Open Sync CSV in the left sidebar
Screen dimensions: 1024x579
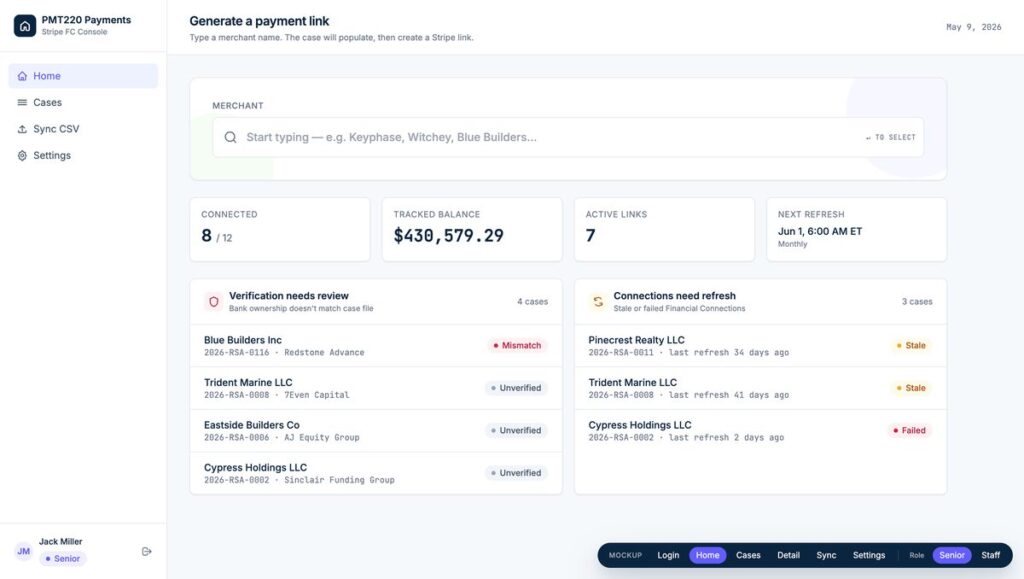[x=83, y=129]
